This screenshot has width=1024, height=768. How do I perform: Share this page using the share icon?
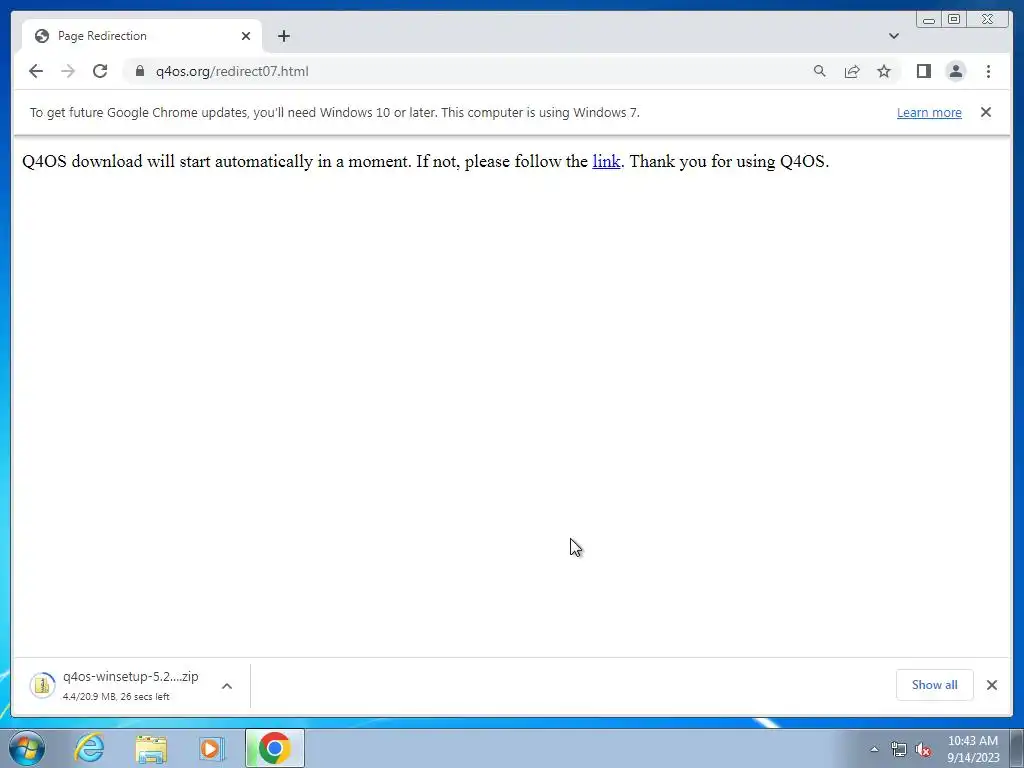coord(852,71)
